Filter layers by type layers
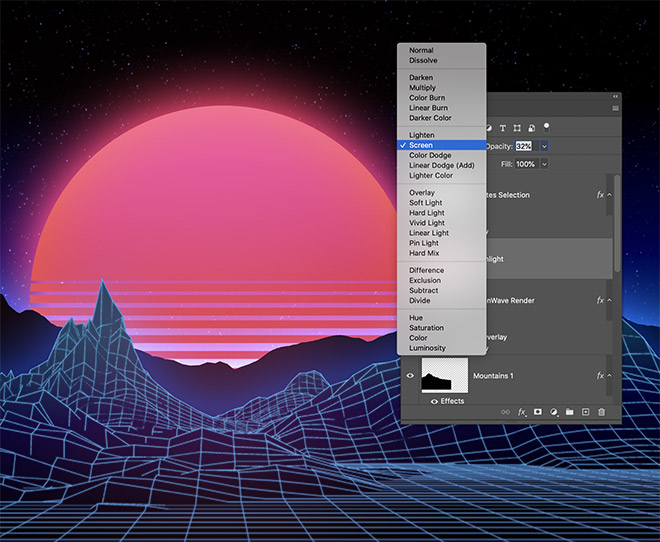 [503, 127]
